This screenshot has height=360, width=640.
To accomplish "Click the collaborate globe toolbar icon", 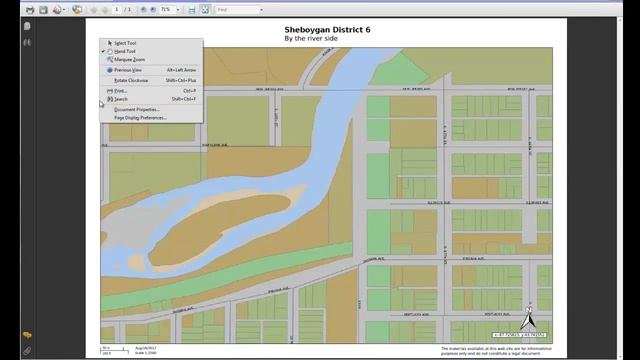I will tap(77, 9).
